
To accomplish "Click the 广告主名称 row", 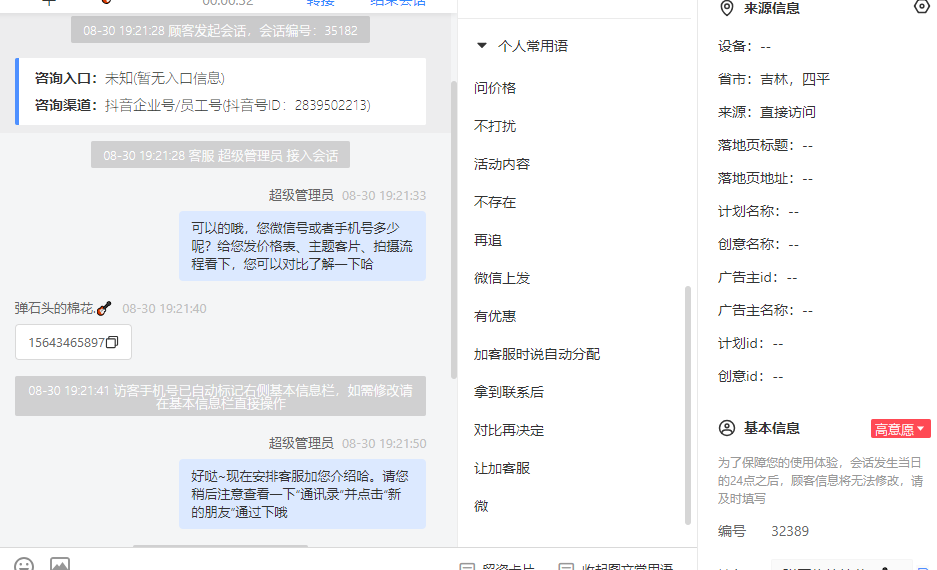I will tap(765, 310).
